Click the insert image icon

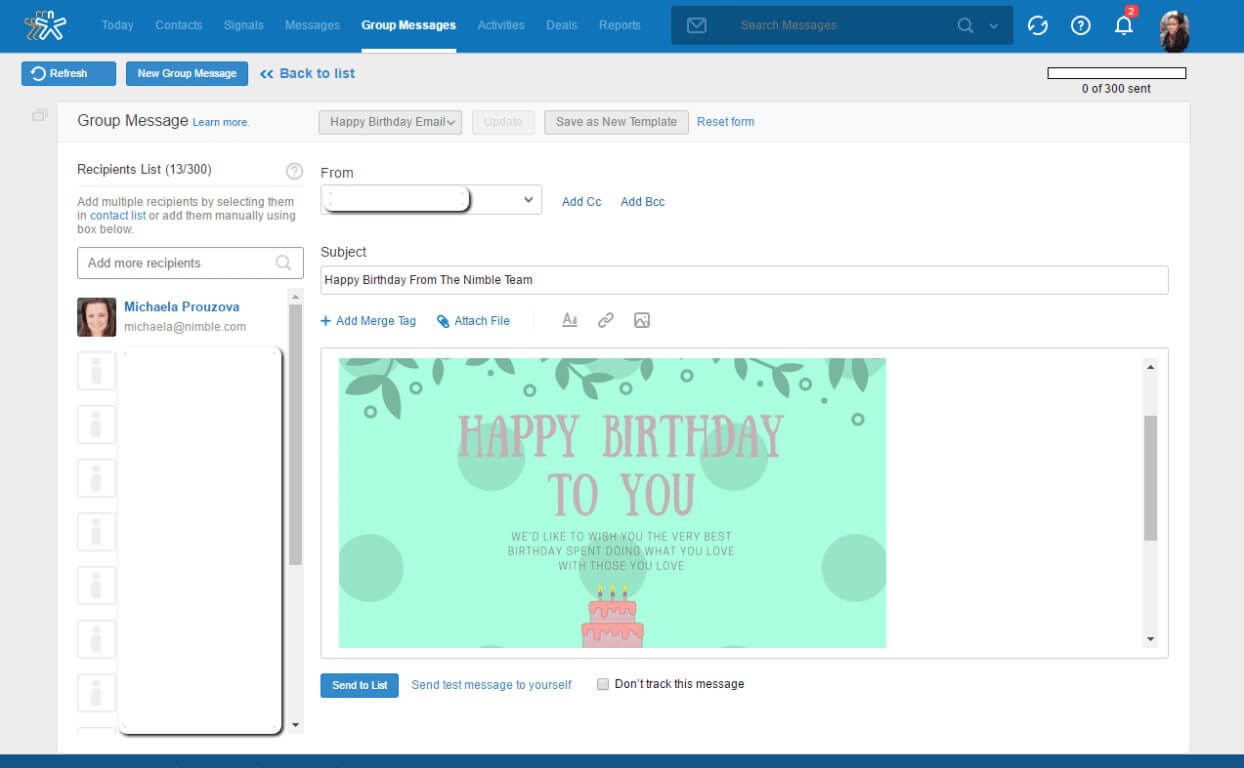[x=642, y=320]
